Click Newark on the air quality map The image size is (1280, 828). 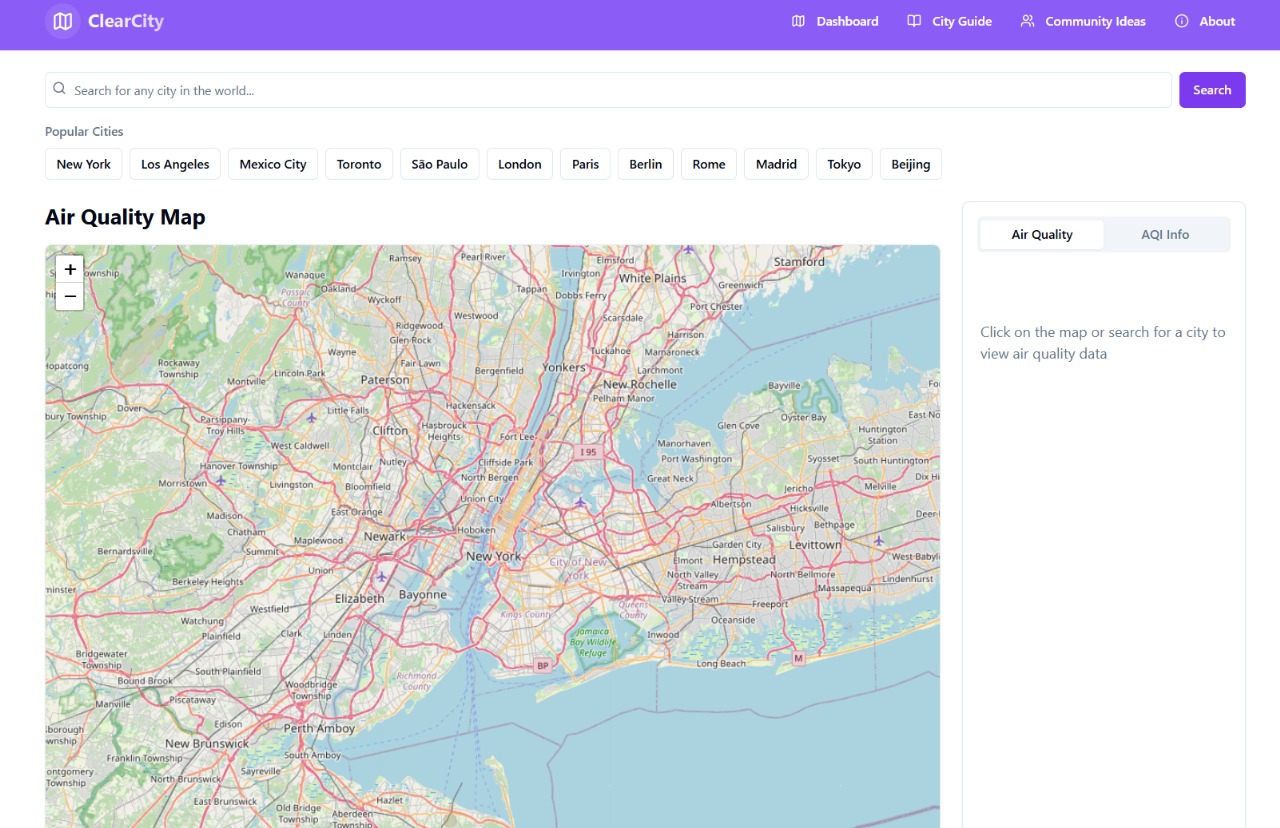[x=385, y=536]
